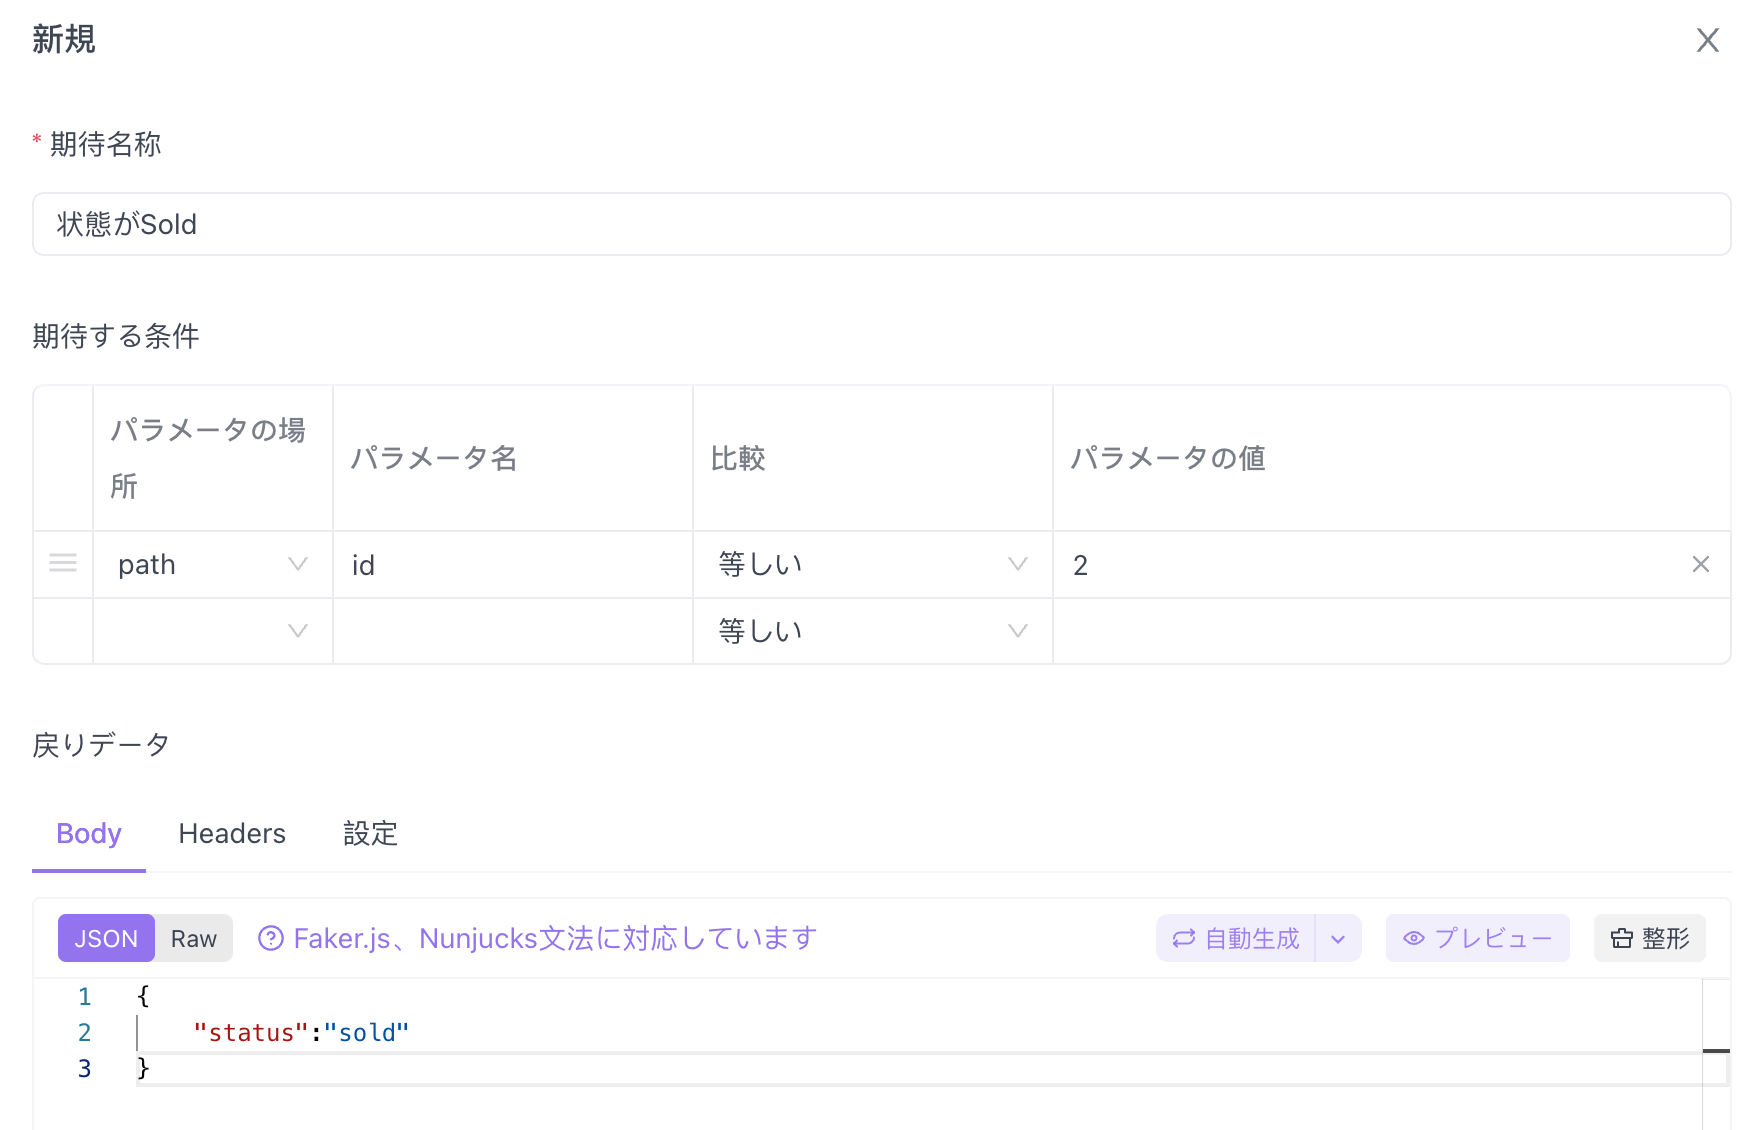The image size is (1758, 1130).
Task: Open the Faker.js、Nunjucks文法に対応しています link
Action: (555, 938)
